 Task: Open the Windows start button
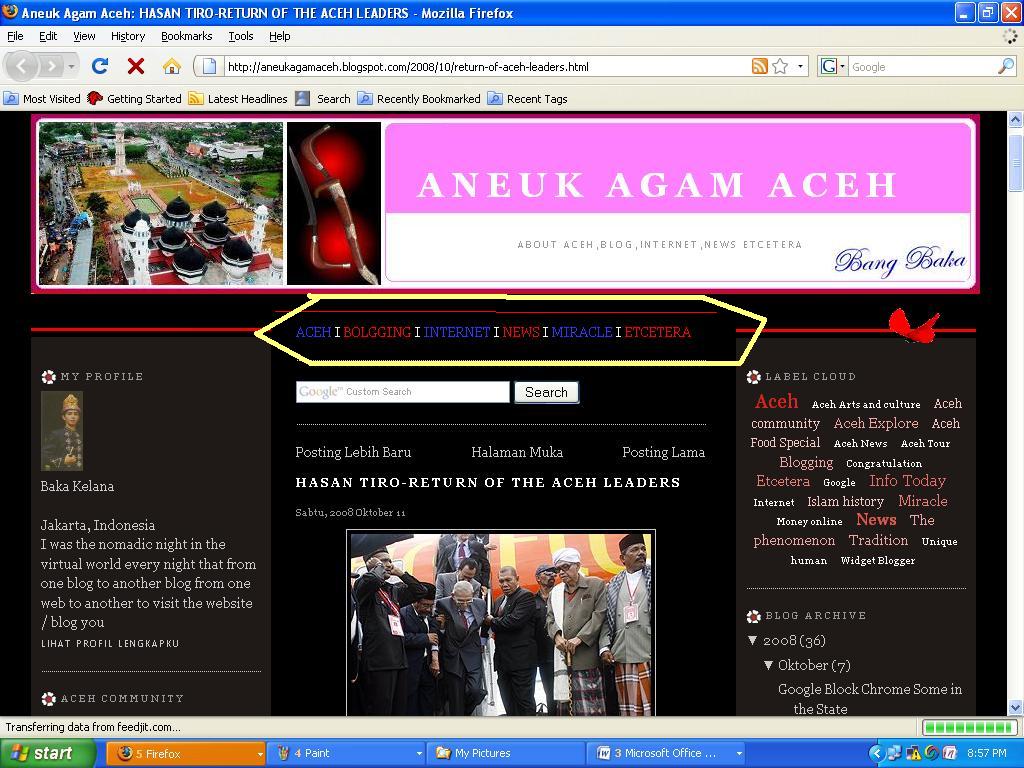[46, 754]
